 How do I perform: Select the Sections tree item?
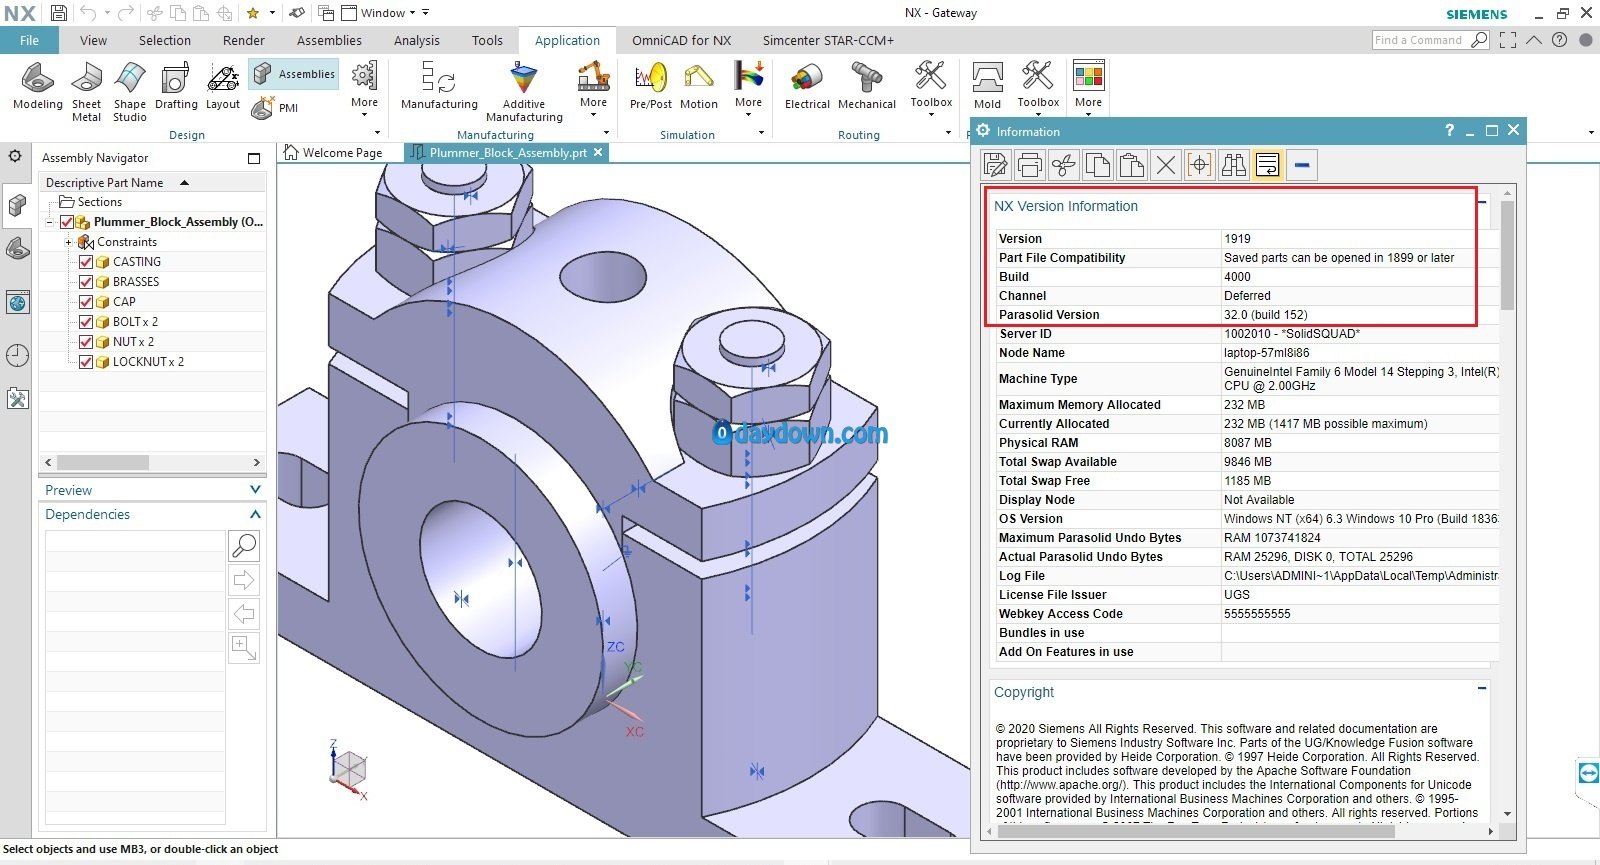(99, 202)
